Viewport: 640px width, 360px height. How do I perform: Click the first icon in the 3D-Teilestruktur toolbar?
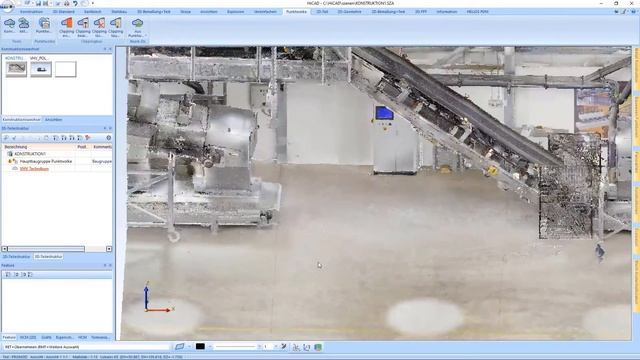click(x=6, y=138)
